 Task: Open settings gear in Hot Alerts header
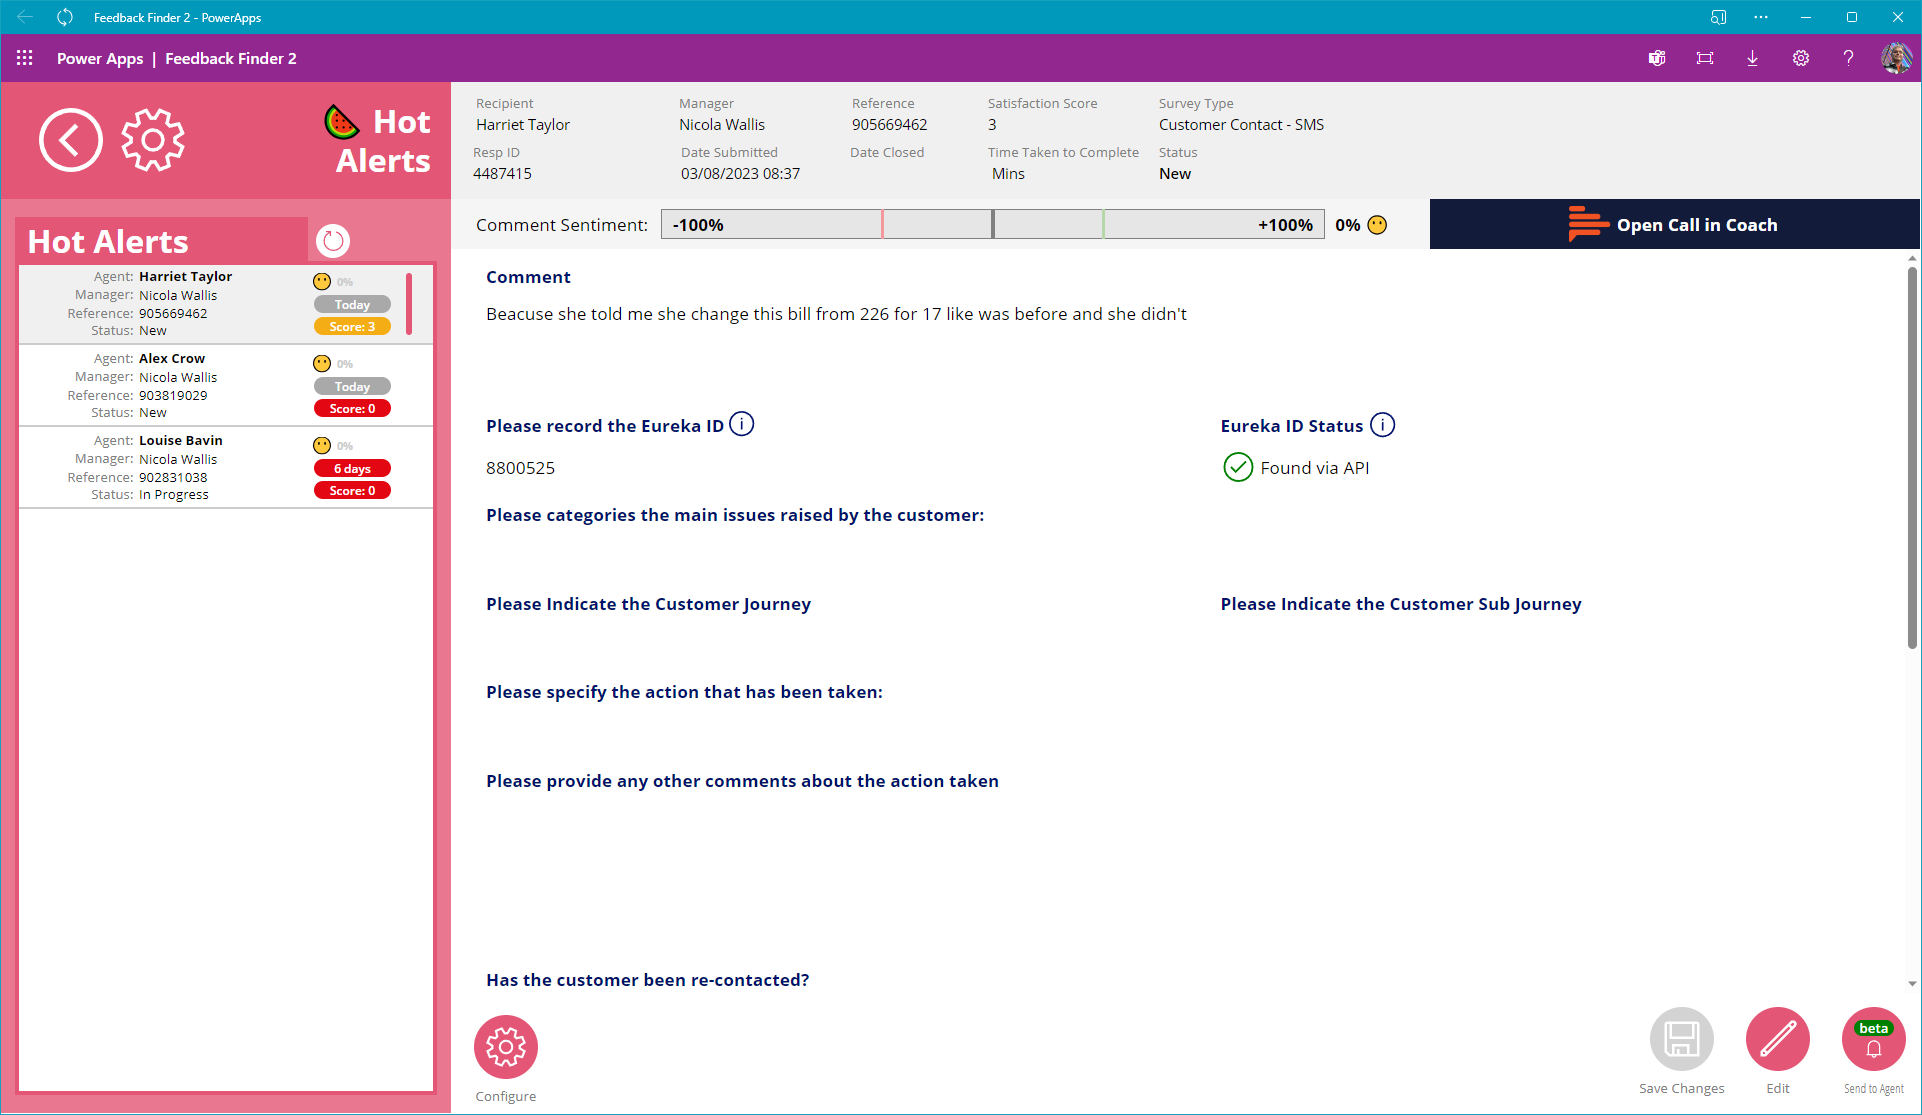pyautogui.click(x=153, y=140)
